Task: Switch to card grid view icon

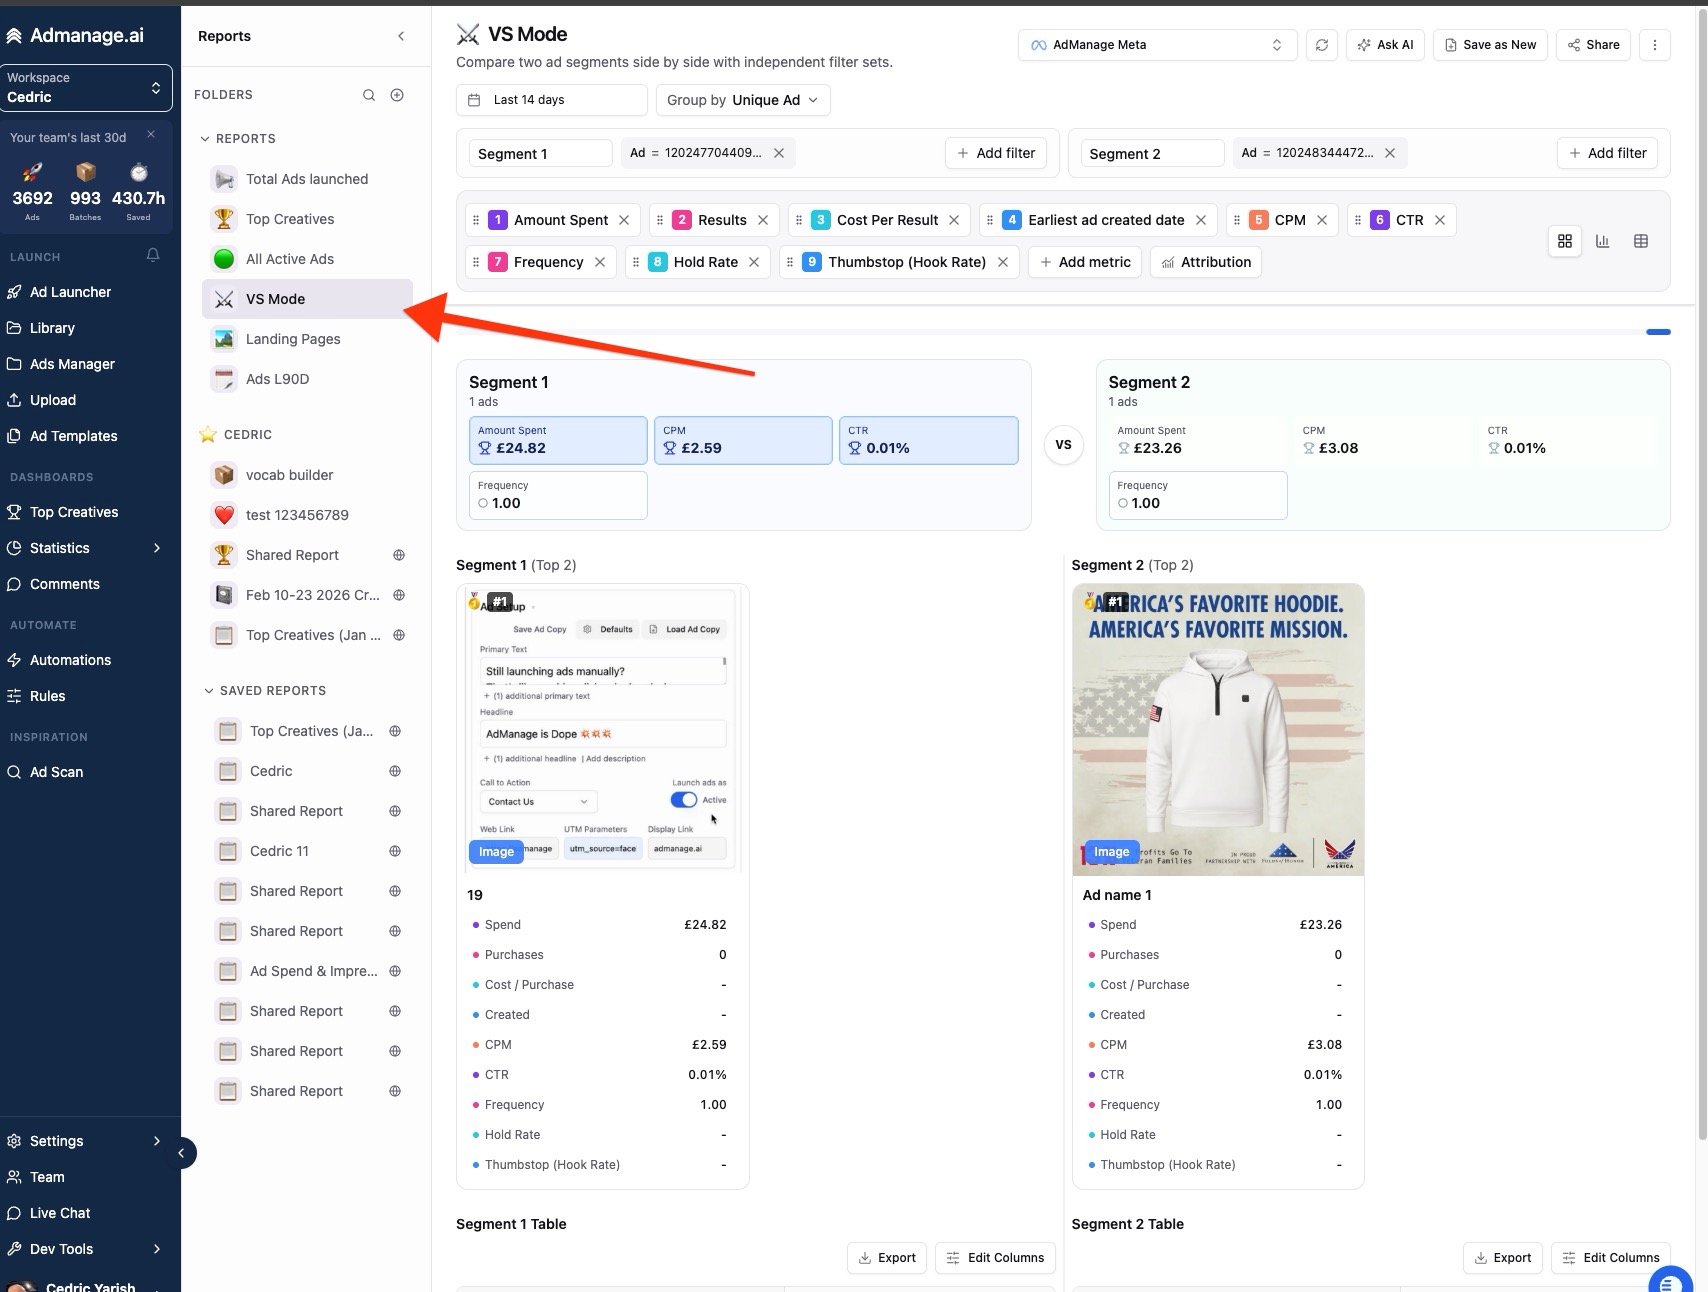Action: coord(1565,241)
